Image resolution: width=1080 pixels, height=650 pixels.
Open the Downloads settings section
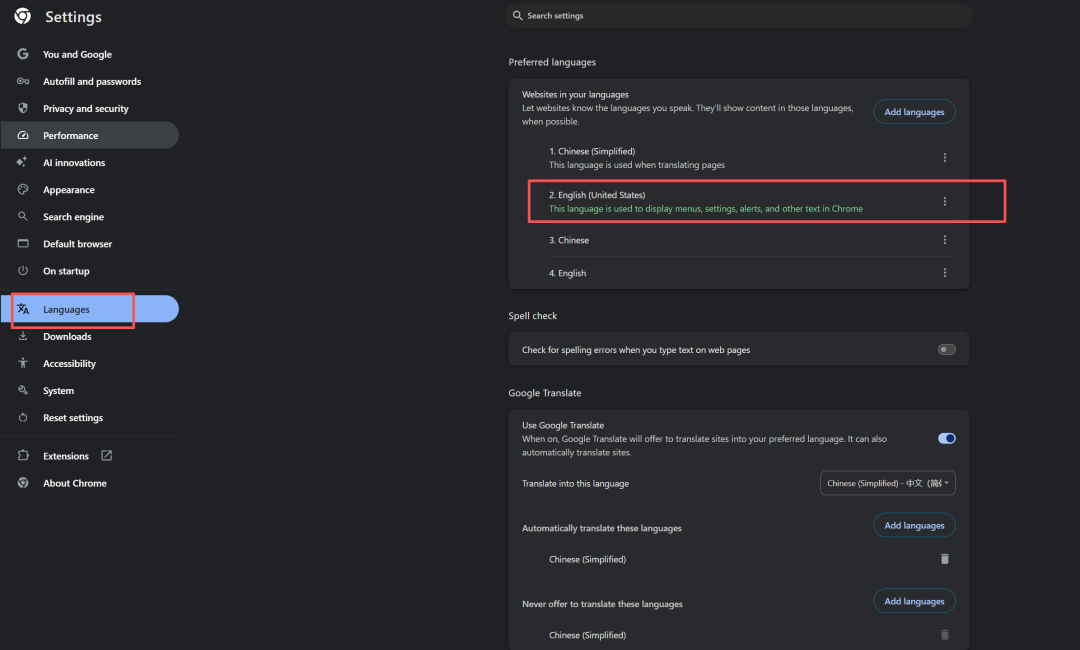[x=67, y=337]
